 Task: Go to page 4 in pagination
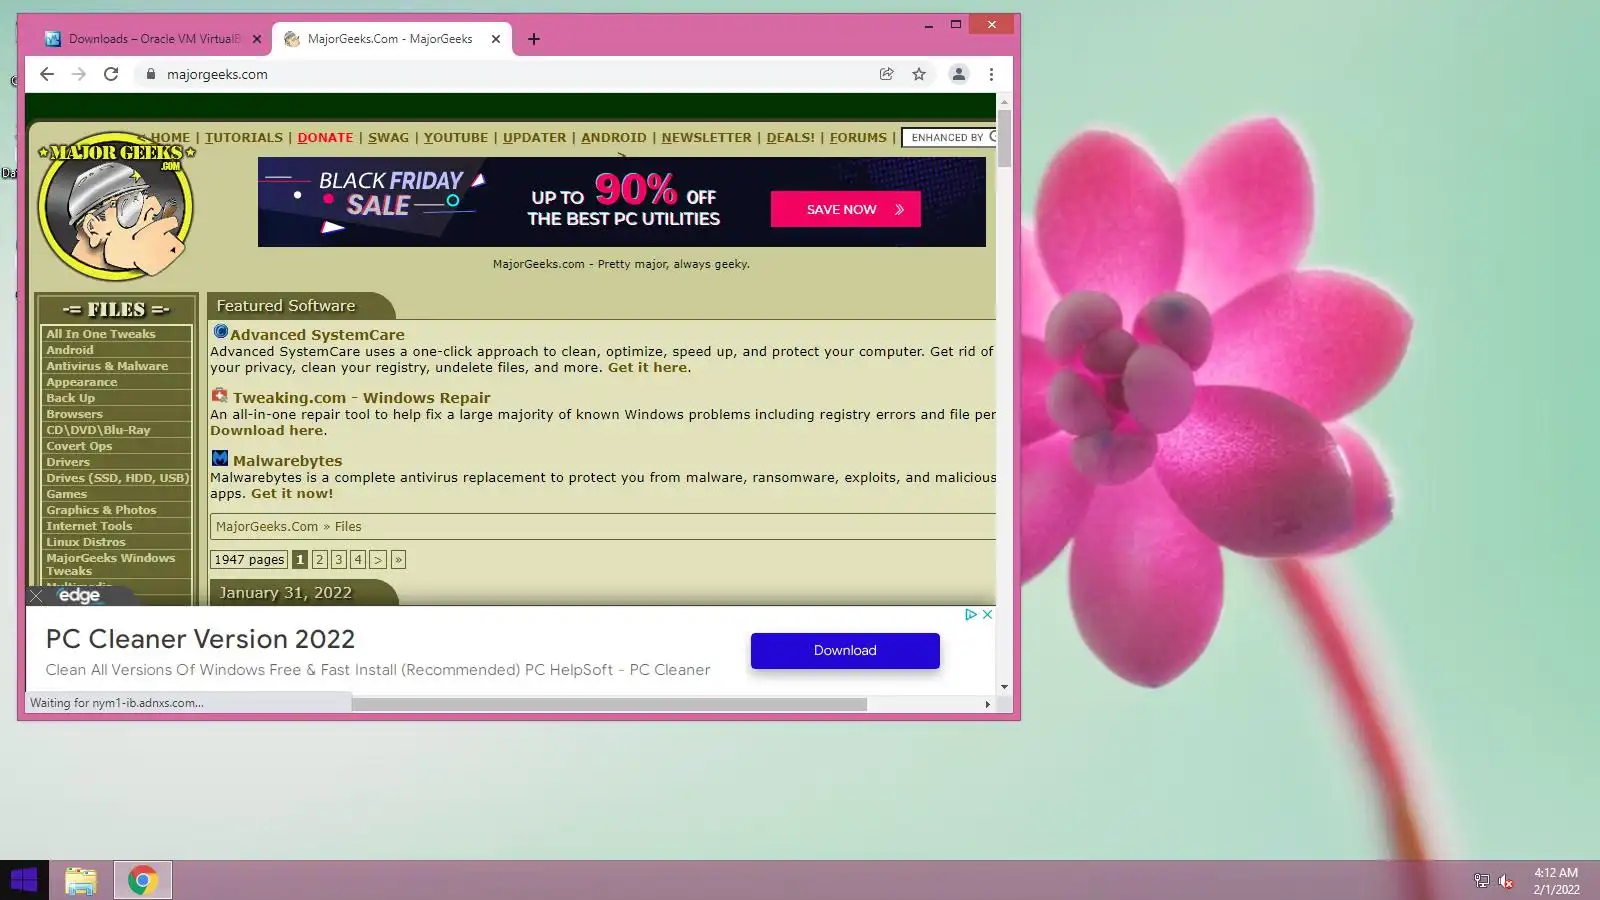[357, 560]
